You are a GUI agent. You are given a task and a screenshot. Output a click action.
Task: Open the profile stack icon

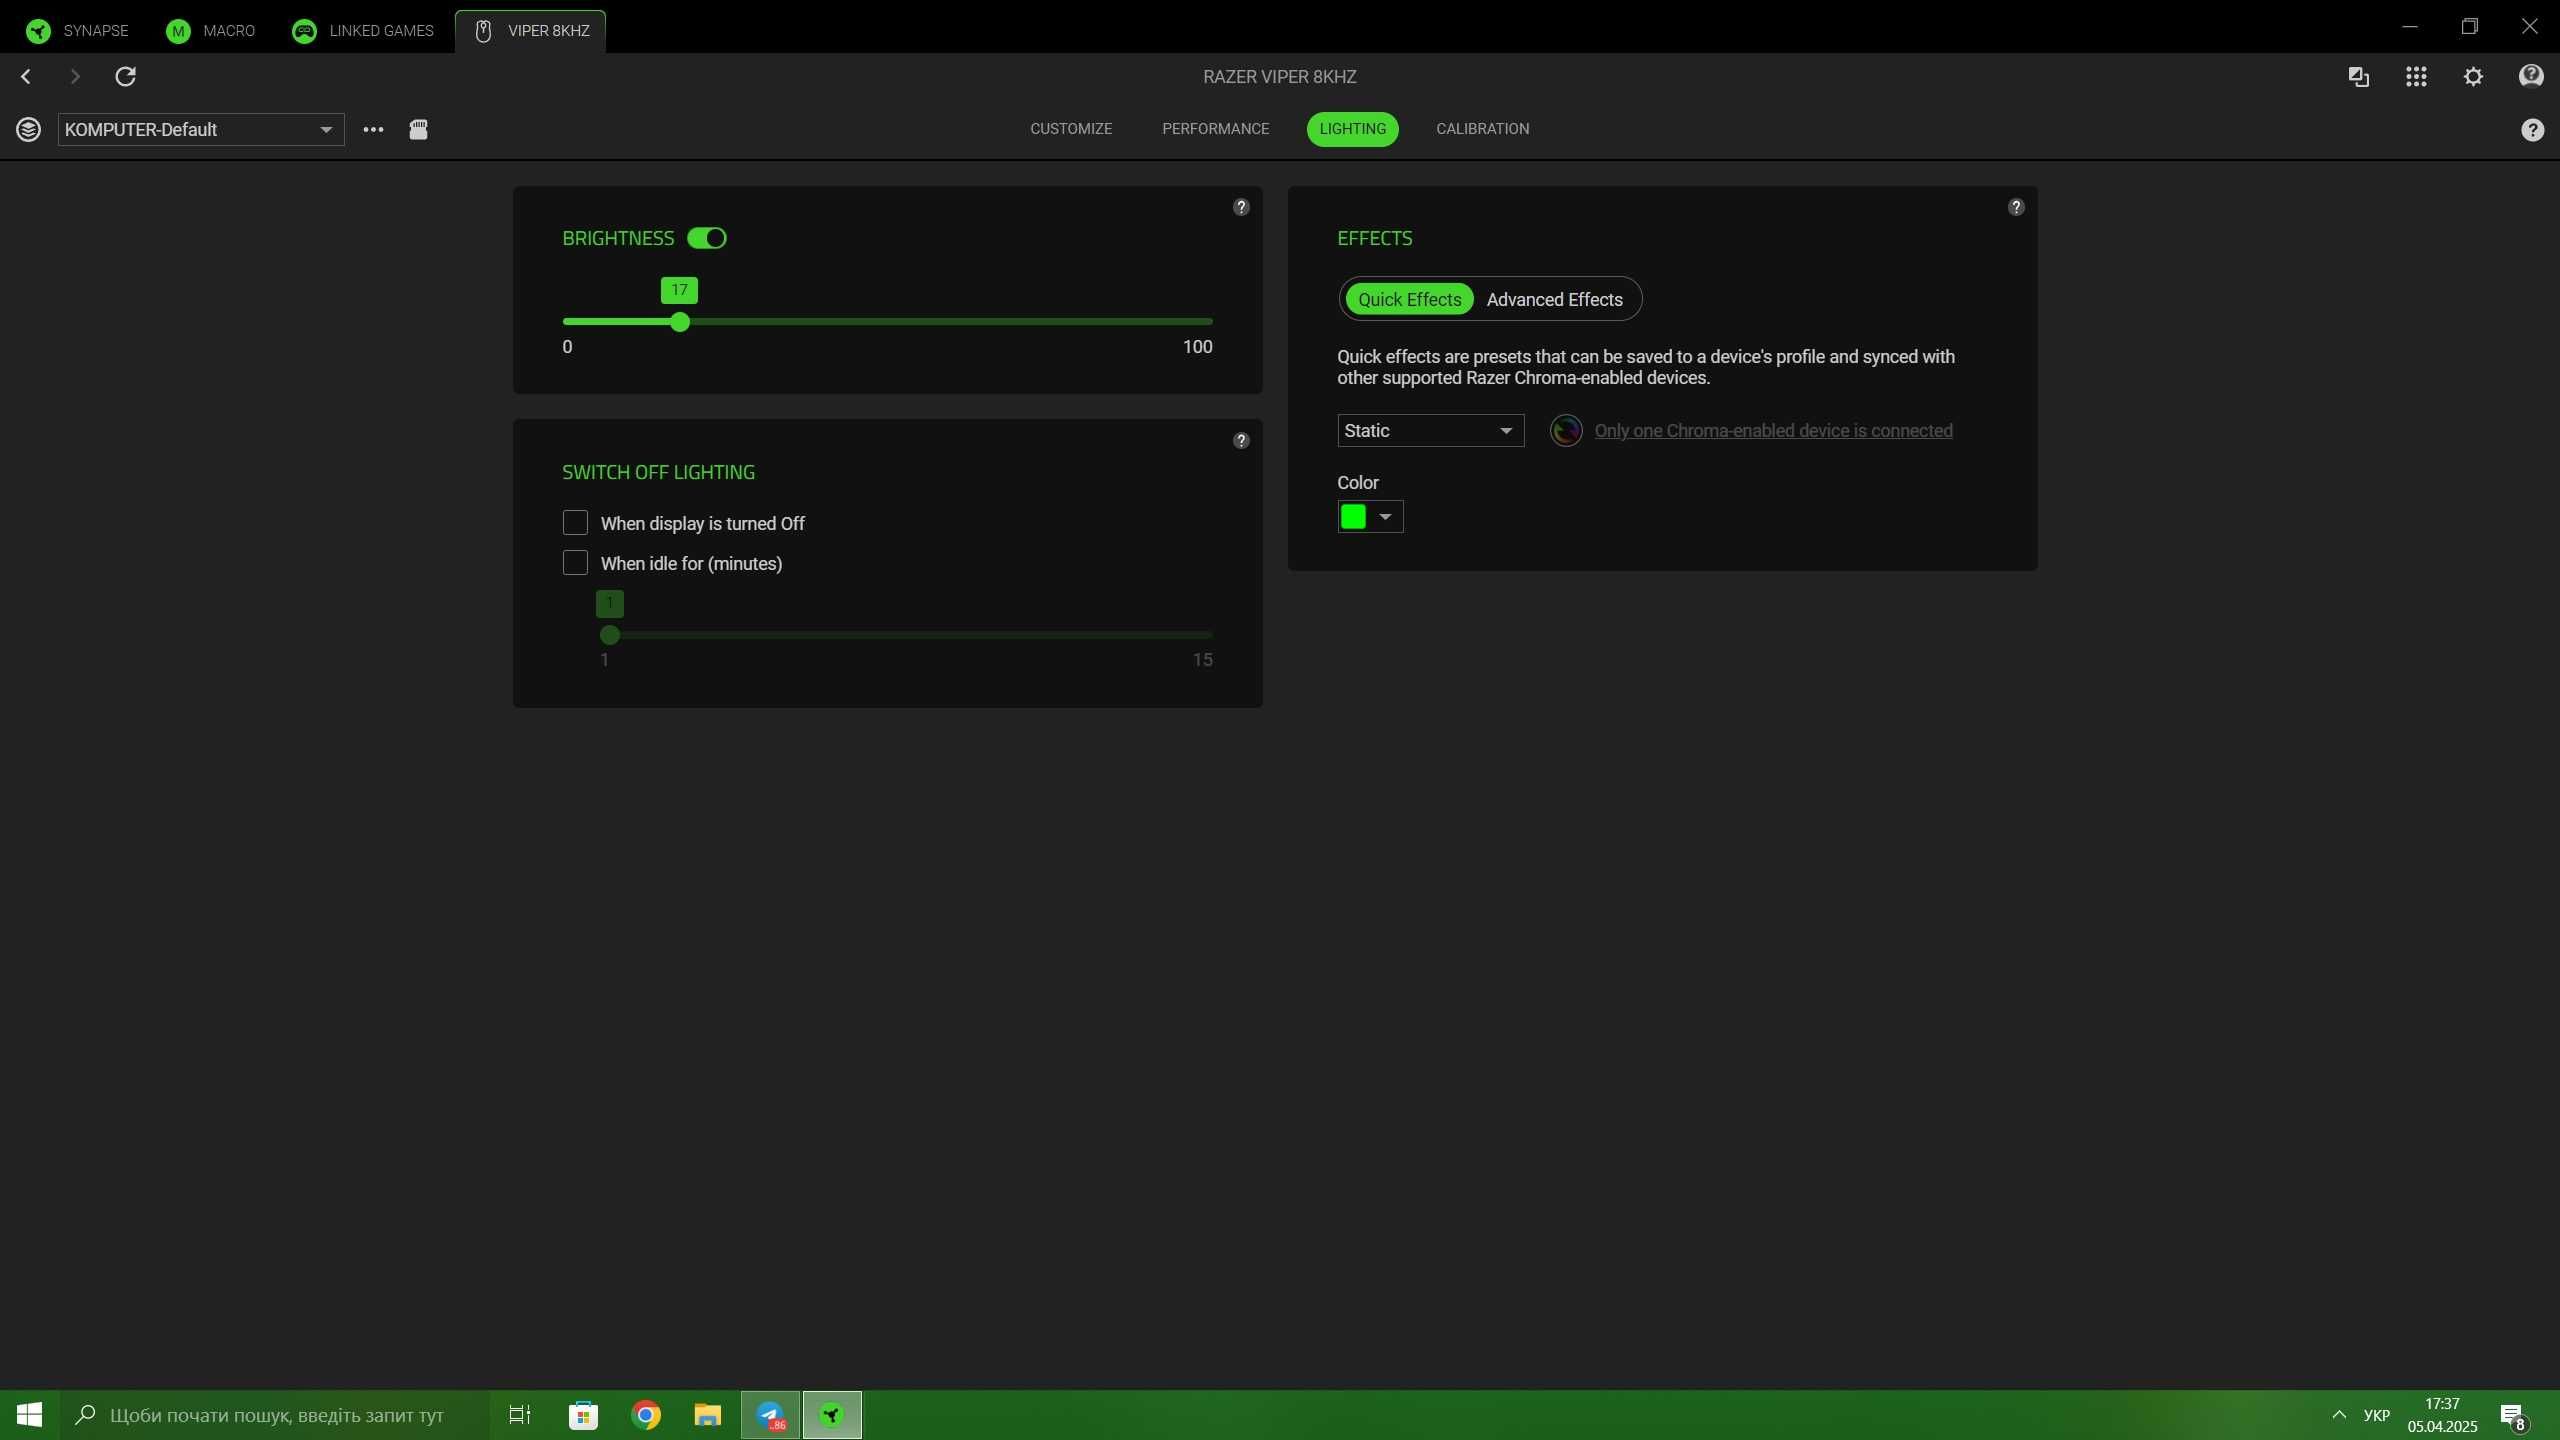[28, 129]
